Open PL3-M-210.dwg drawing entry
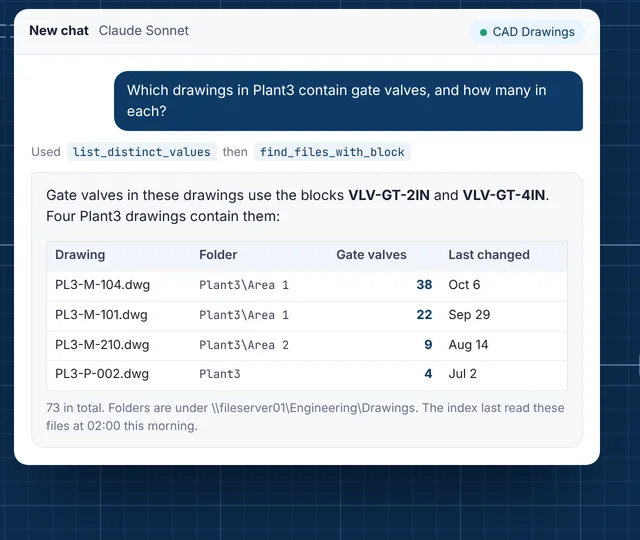This screenshot has height=540, width=640. [102, 344]
